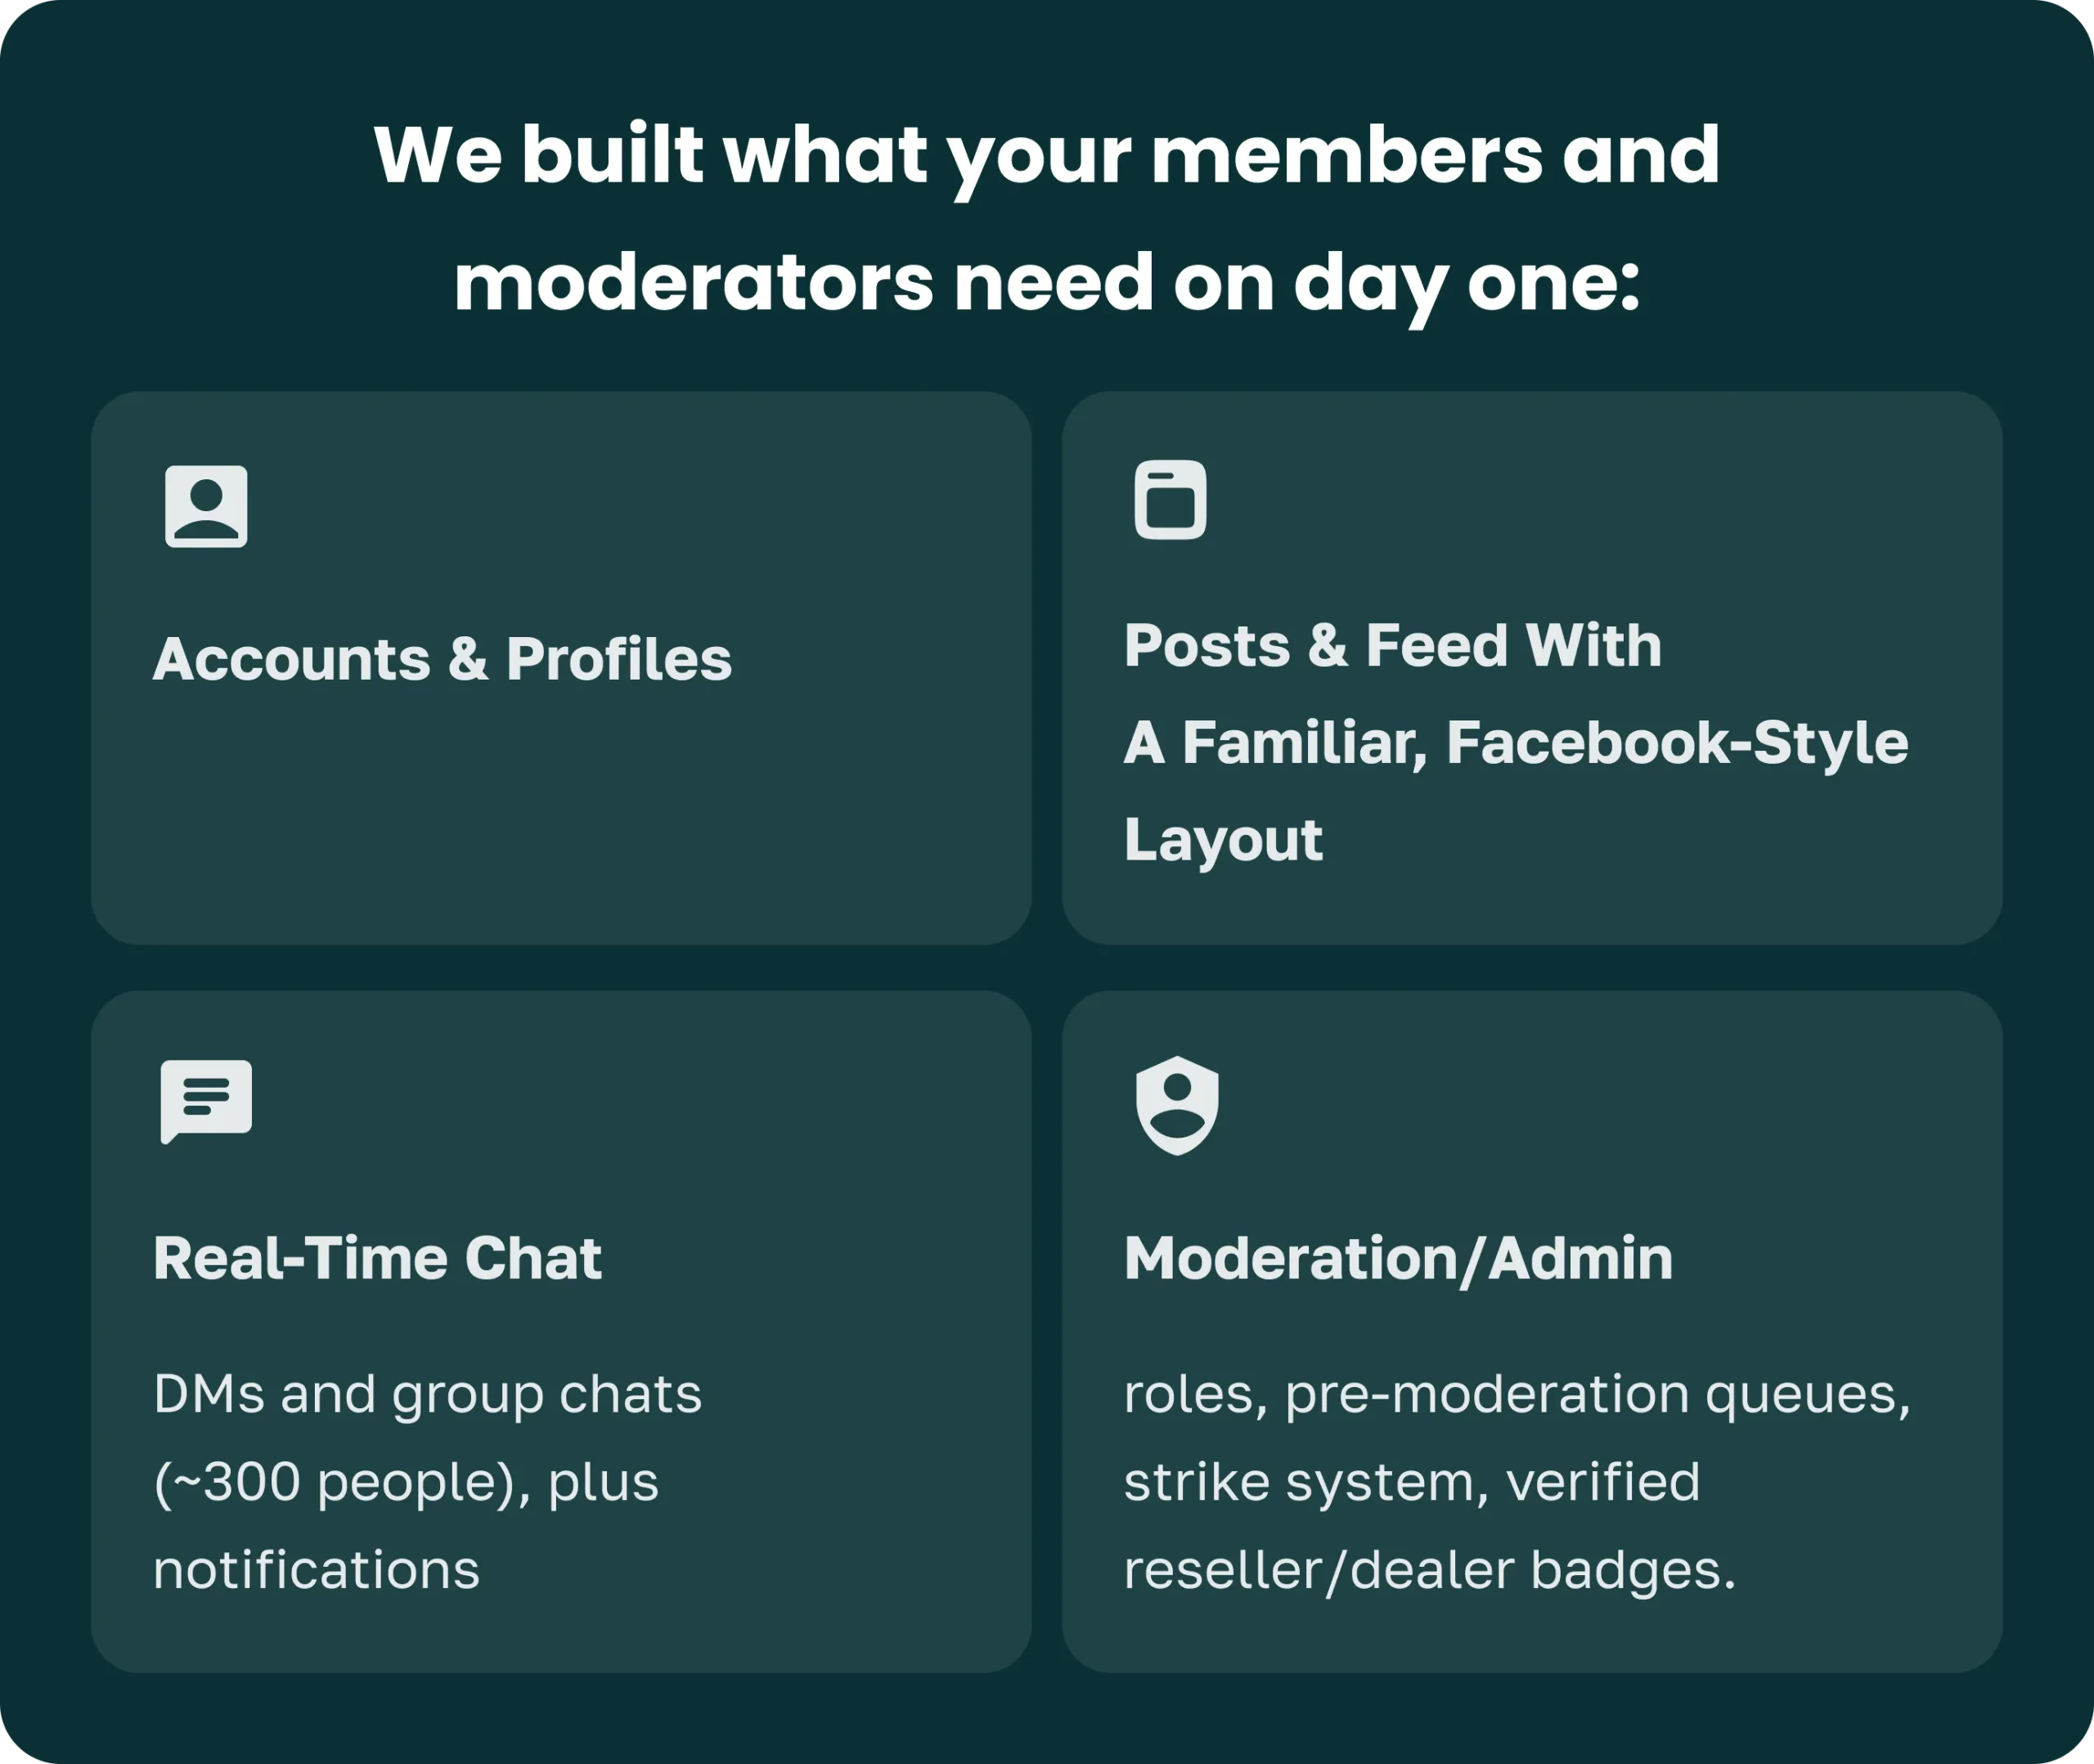The image size is (2094, 1764).
Task: Click the 'A Familiar, Facebook-Style' heading line
Action: 1516,742
